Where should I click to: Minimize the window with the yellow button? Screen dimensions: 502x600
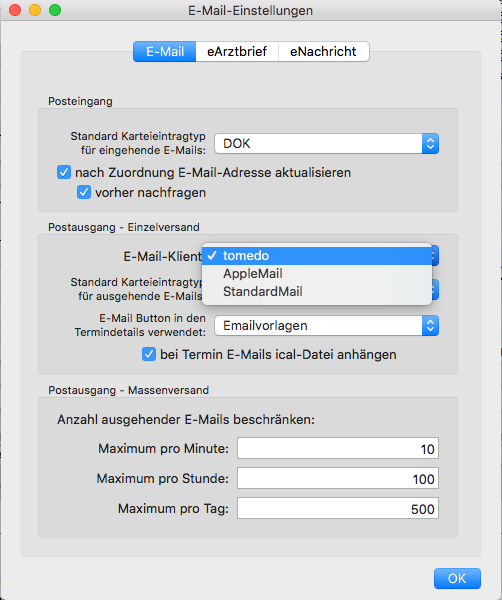tap(35, 10)
